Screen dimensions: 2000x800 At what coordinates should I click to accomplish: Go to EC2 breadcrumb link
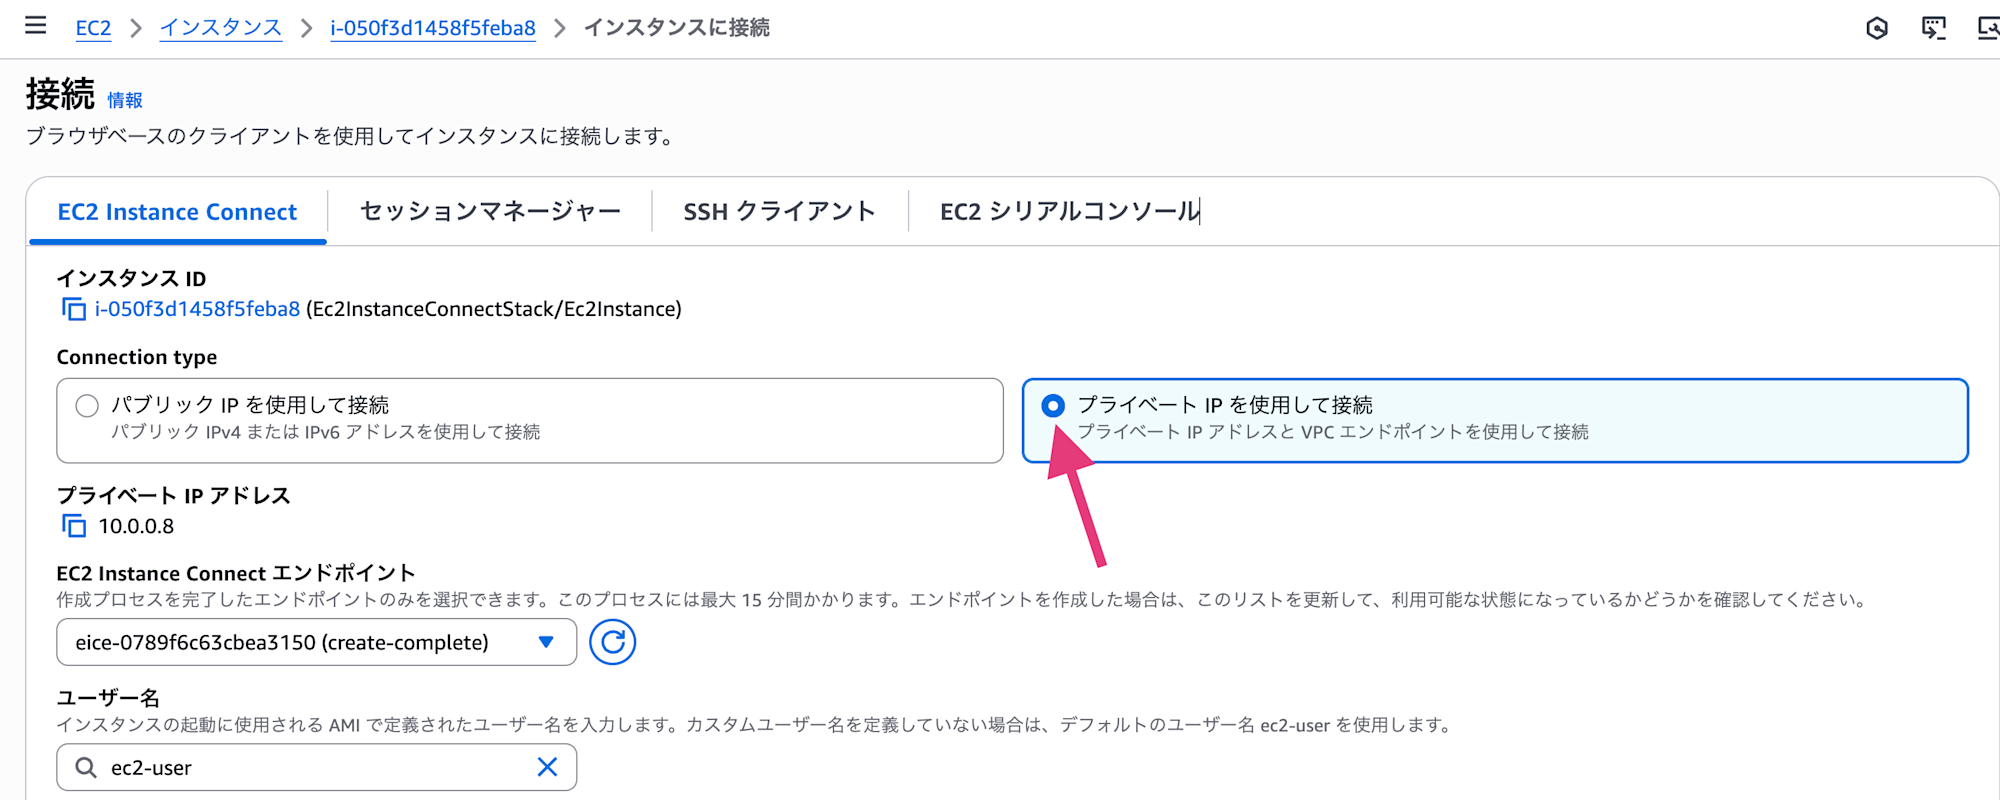coord(93,28)
